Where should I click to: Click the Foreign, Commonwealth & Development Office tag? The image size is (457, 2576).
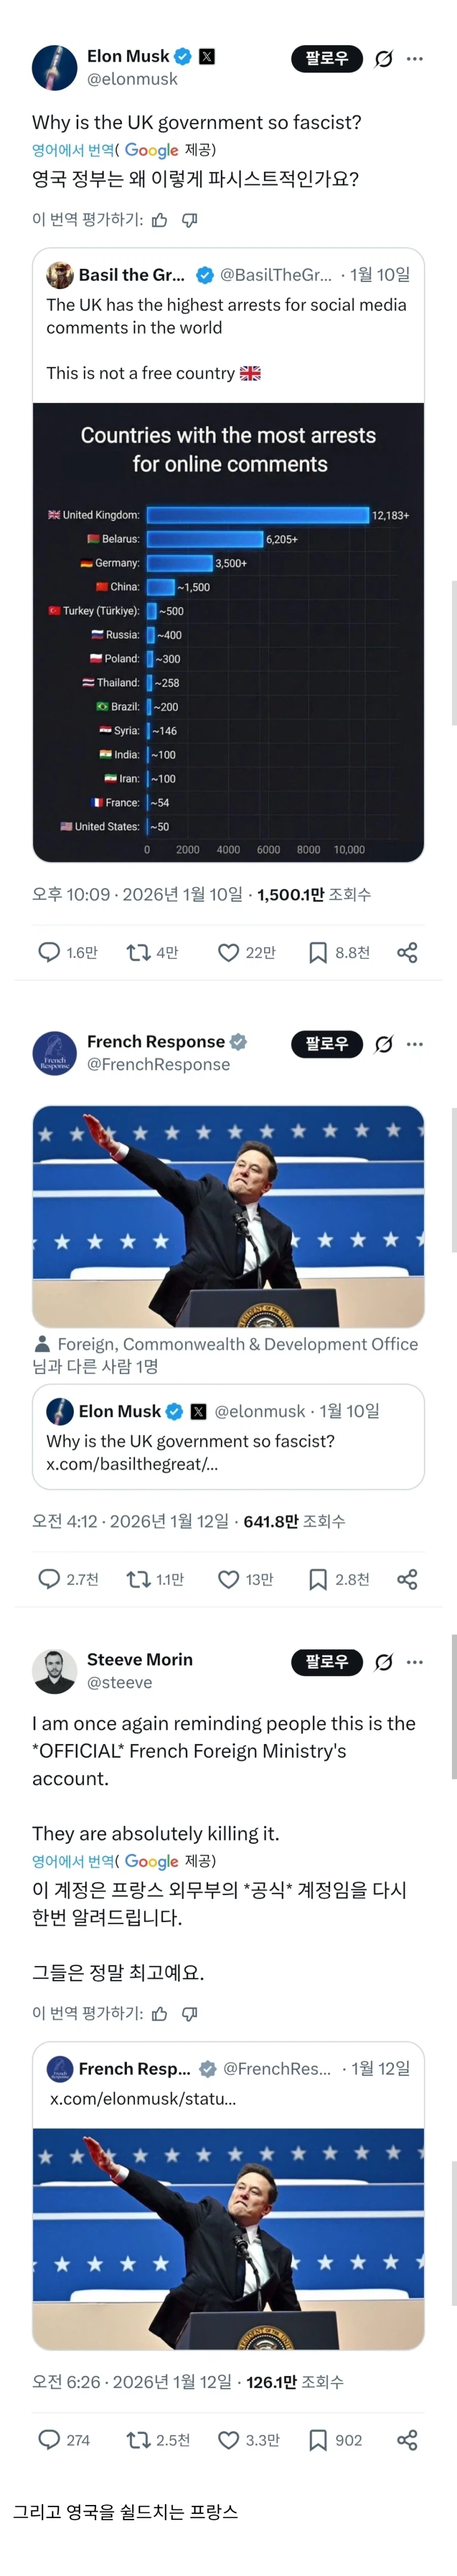click(x=237, y=1344)
